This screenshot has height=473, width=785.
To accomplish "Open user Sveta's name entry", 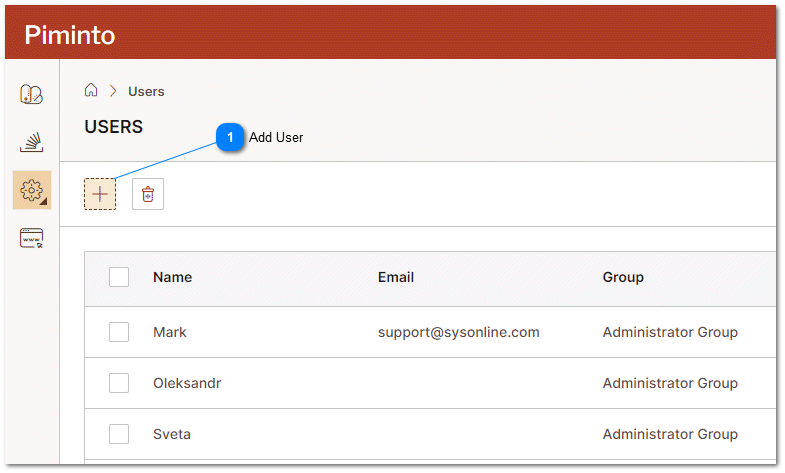I will point(172,435).
